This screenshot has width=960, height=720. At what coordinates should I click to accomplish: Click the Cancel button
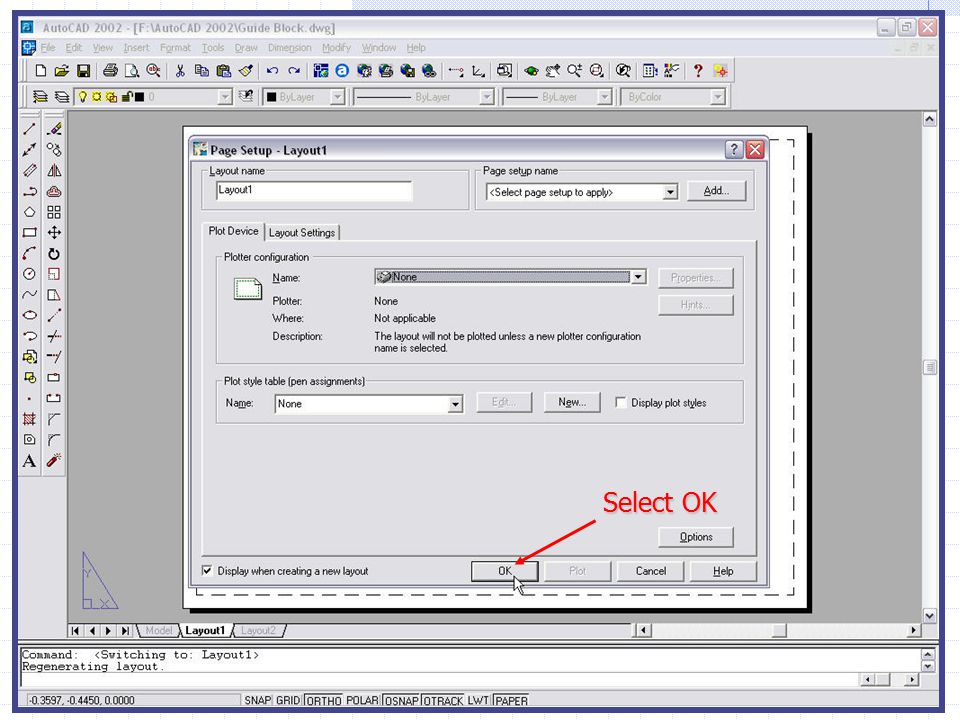coord(650,571)
